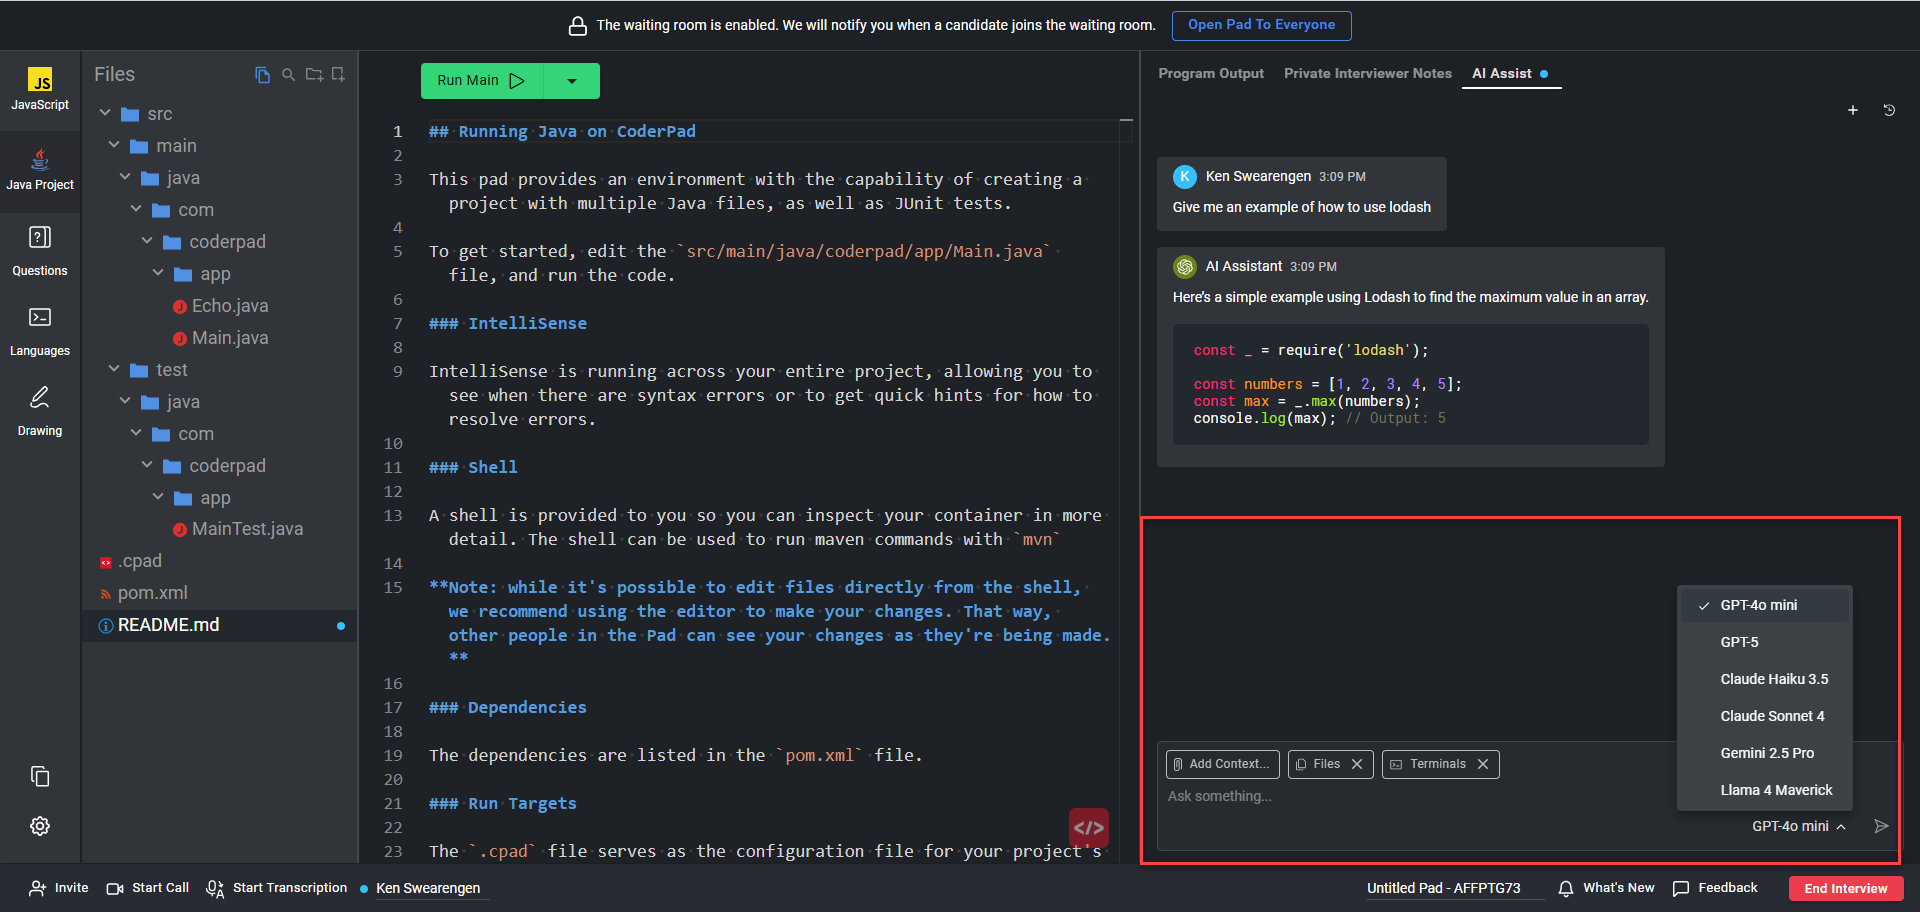
Task: Switch to Program Output tab
Action: coord(1210,74)
